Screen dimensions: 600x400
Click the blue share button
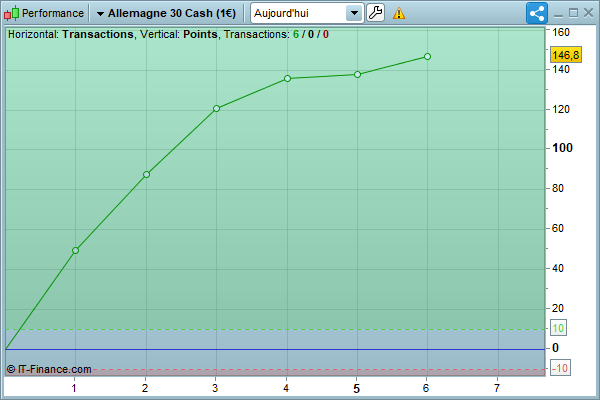(x=537, y=13)
